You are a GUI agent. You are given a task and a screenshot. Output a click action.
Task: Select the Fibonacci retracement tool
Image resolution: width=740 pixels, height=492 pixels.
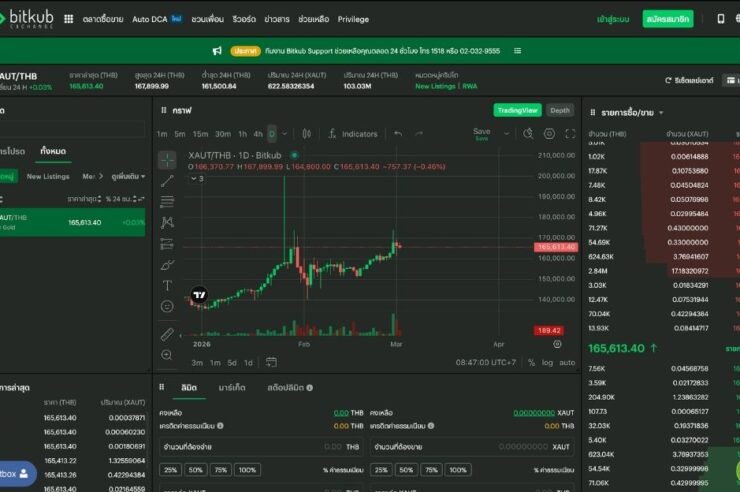[167, 201]
